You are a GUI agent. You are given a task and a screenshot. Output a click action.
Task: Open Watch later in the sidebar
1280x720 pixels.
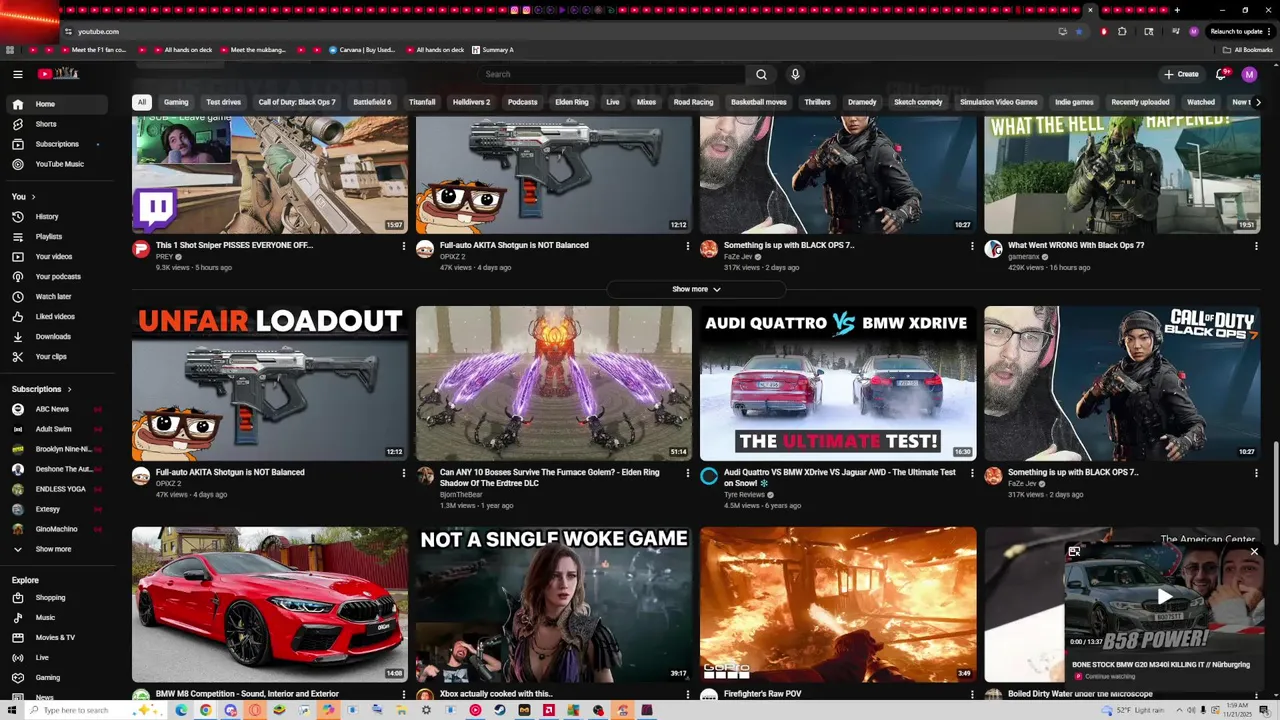point(55,297)
